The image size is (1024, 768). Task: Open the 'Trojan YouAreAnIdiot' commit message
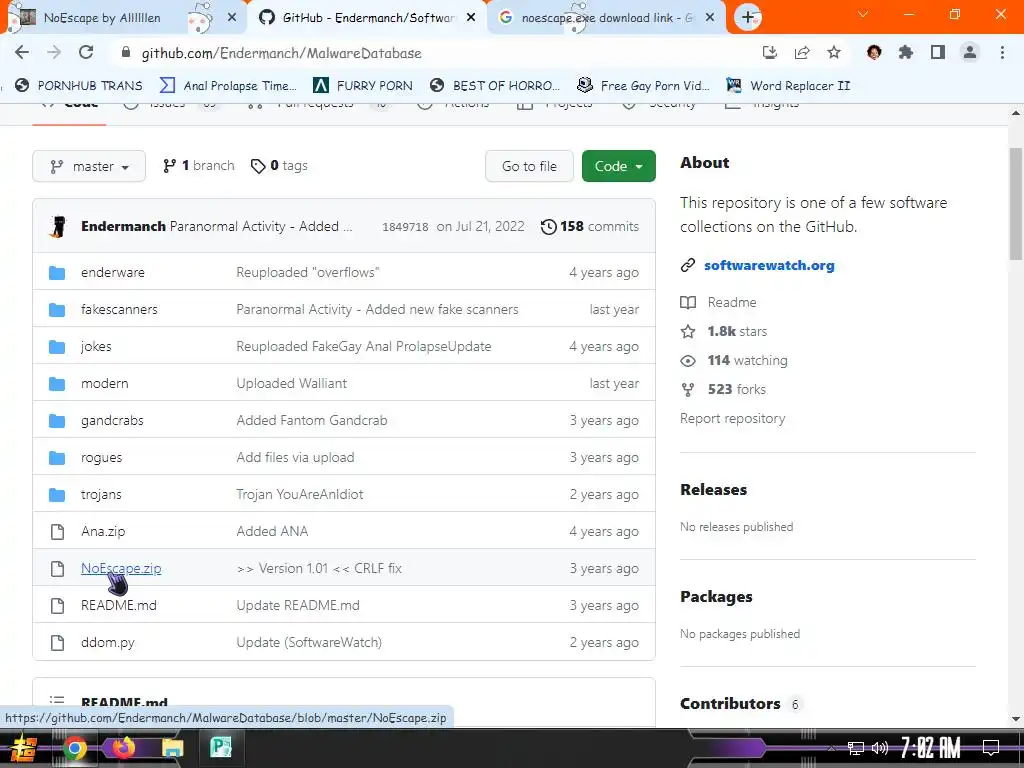pyautogui.click(x=300, y=494)
